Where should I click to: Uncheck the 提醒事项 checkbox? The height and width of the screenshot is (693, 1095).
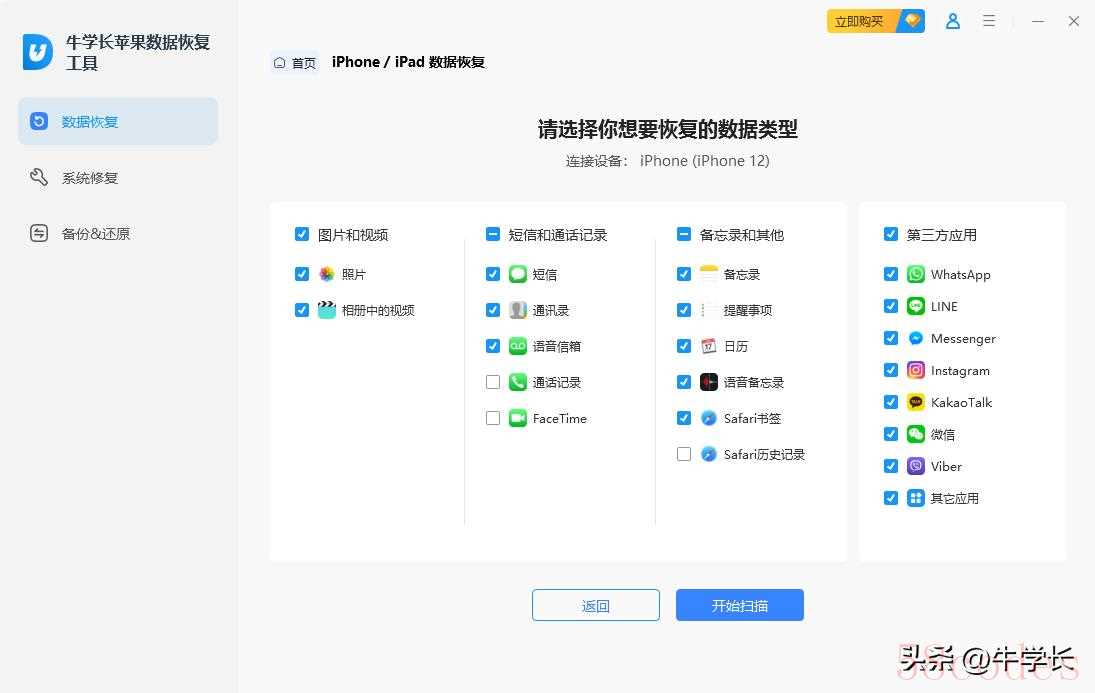[x=684, y=309]
